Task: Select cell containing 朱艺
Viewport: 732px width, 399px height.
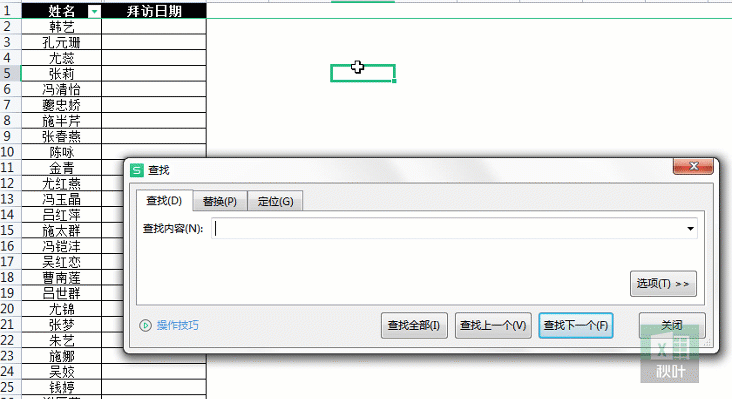Action: click(62, 340)
